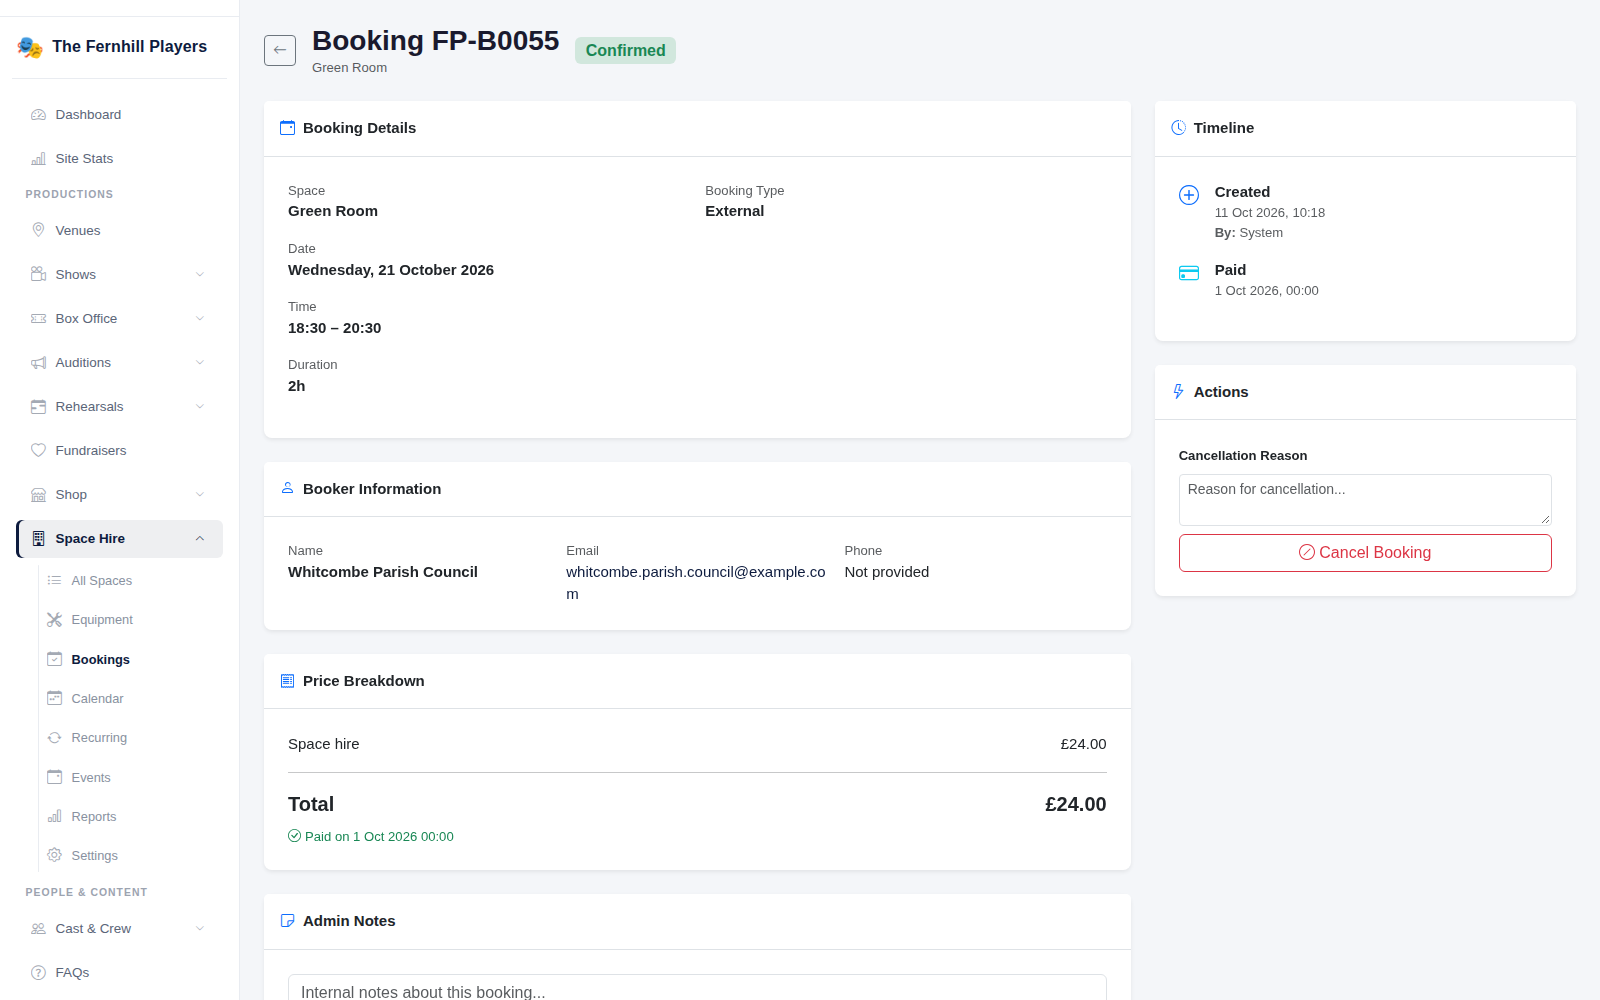Image resolution: width=1600 pixels, height=1000 pixels.
Task: Expand the Rehearsals submenu chevron
Action: point(200,407)
